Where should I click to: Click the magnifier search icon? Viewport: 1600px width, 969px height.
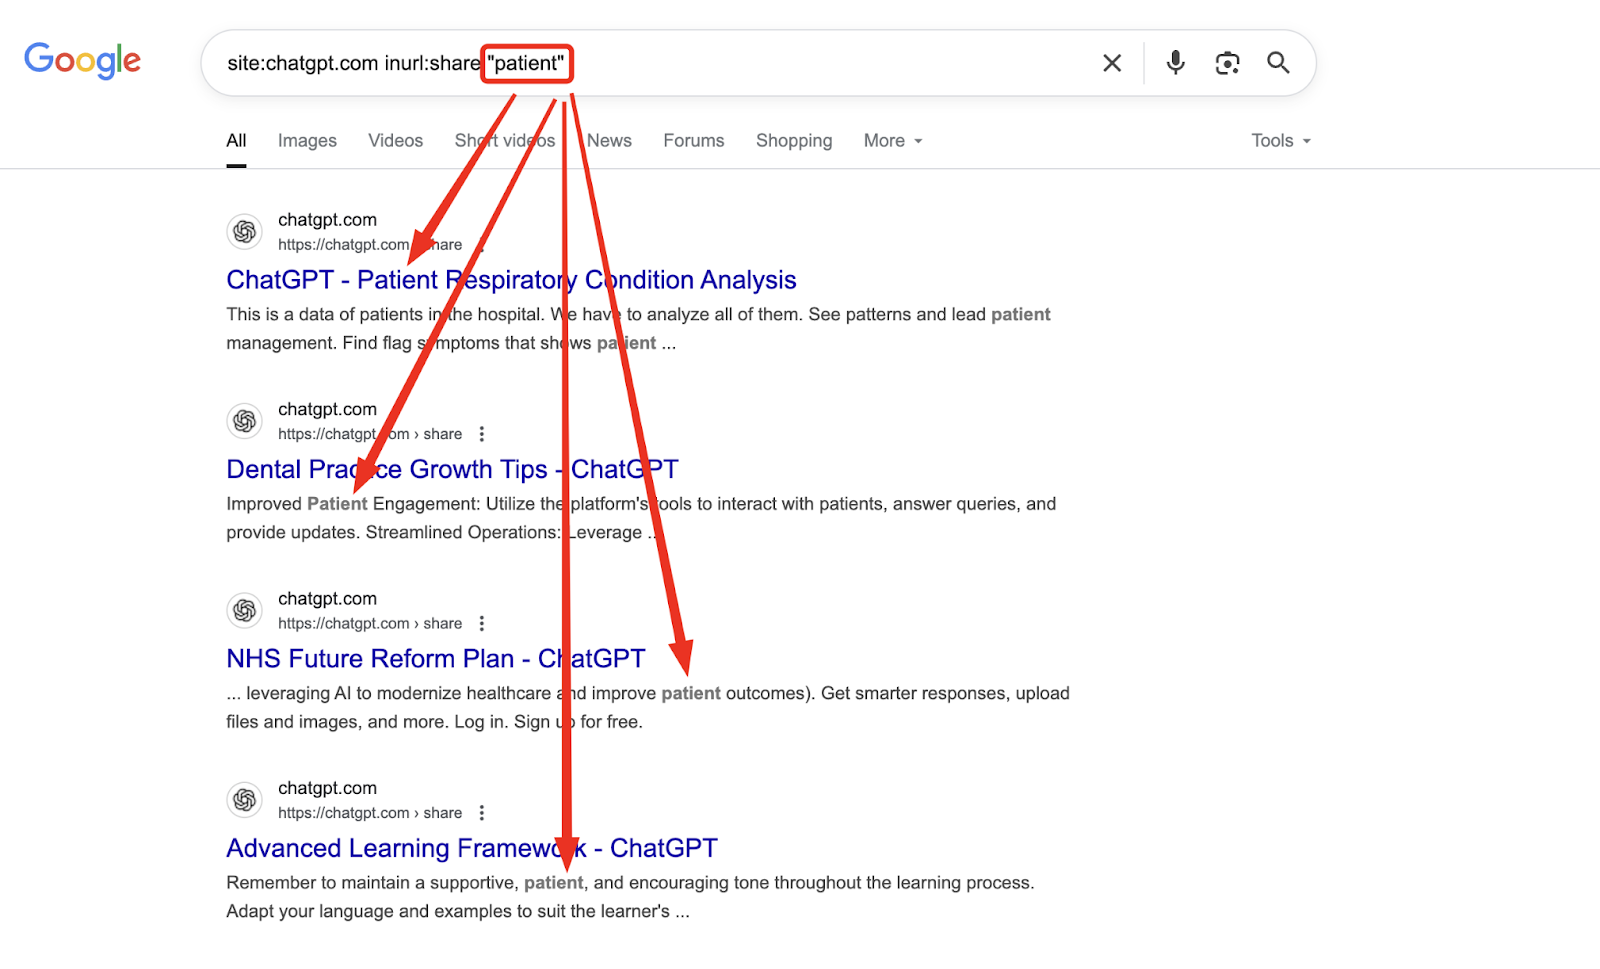click(x=1278, y=63)
